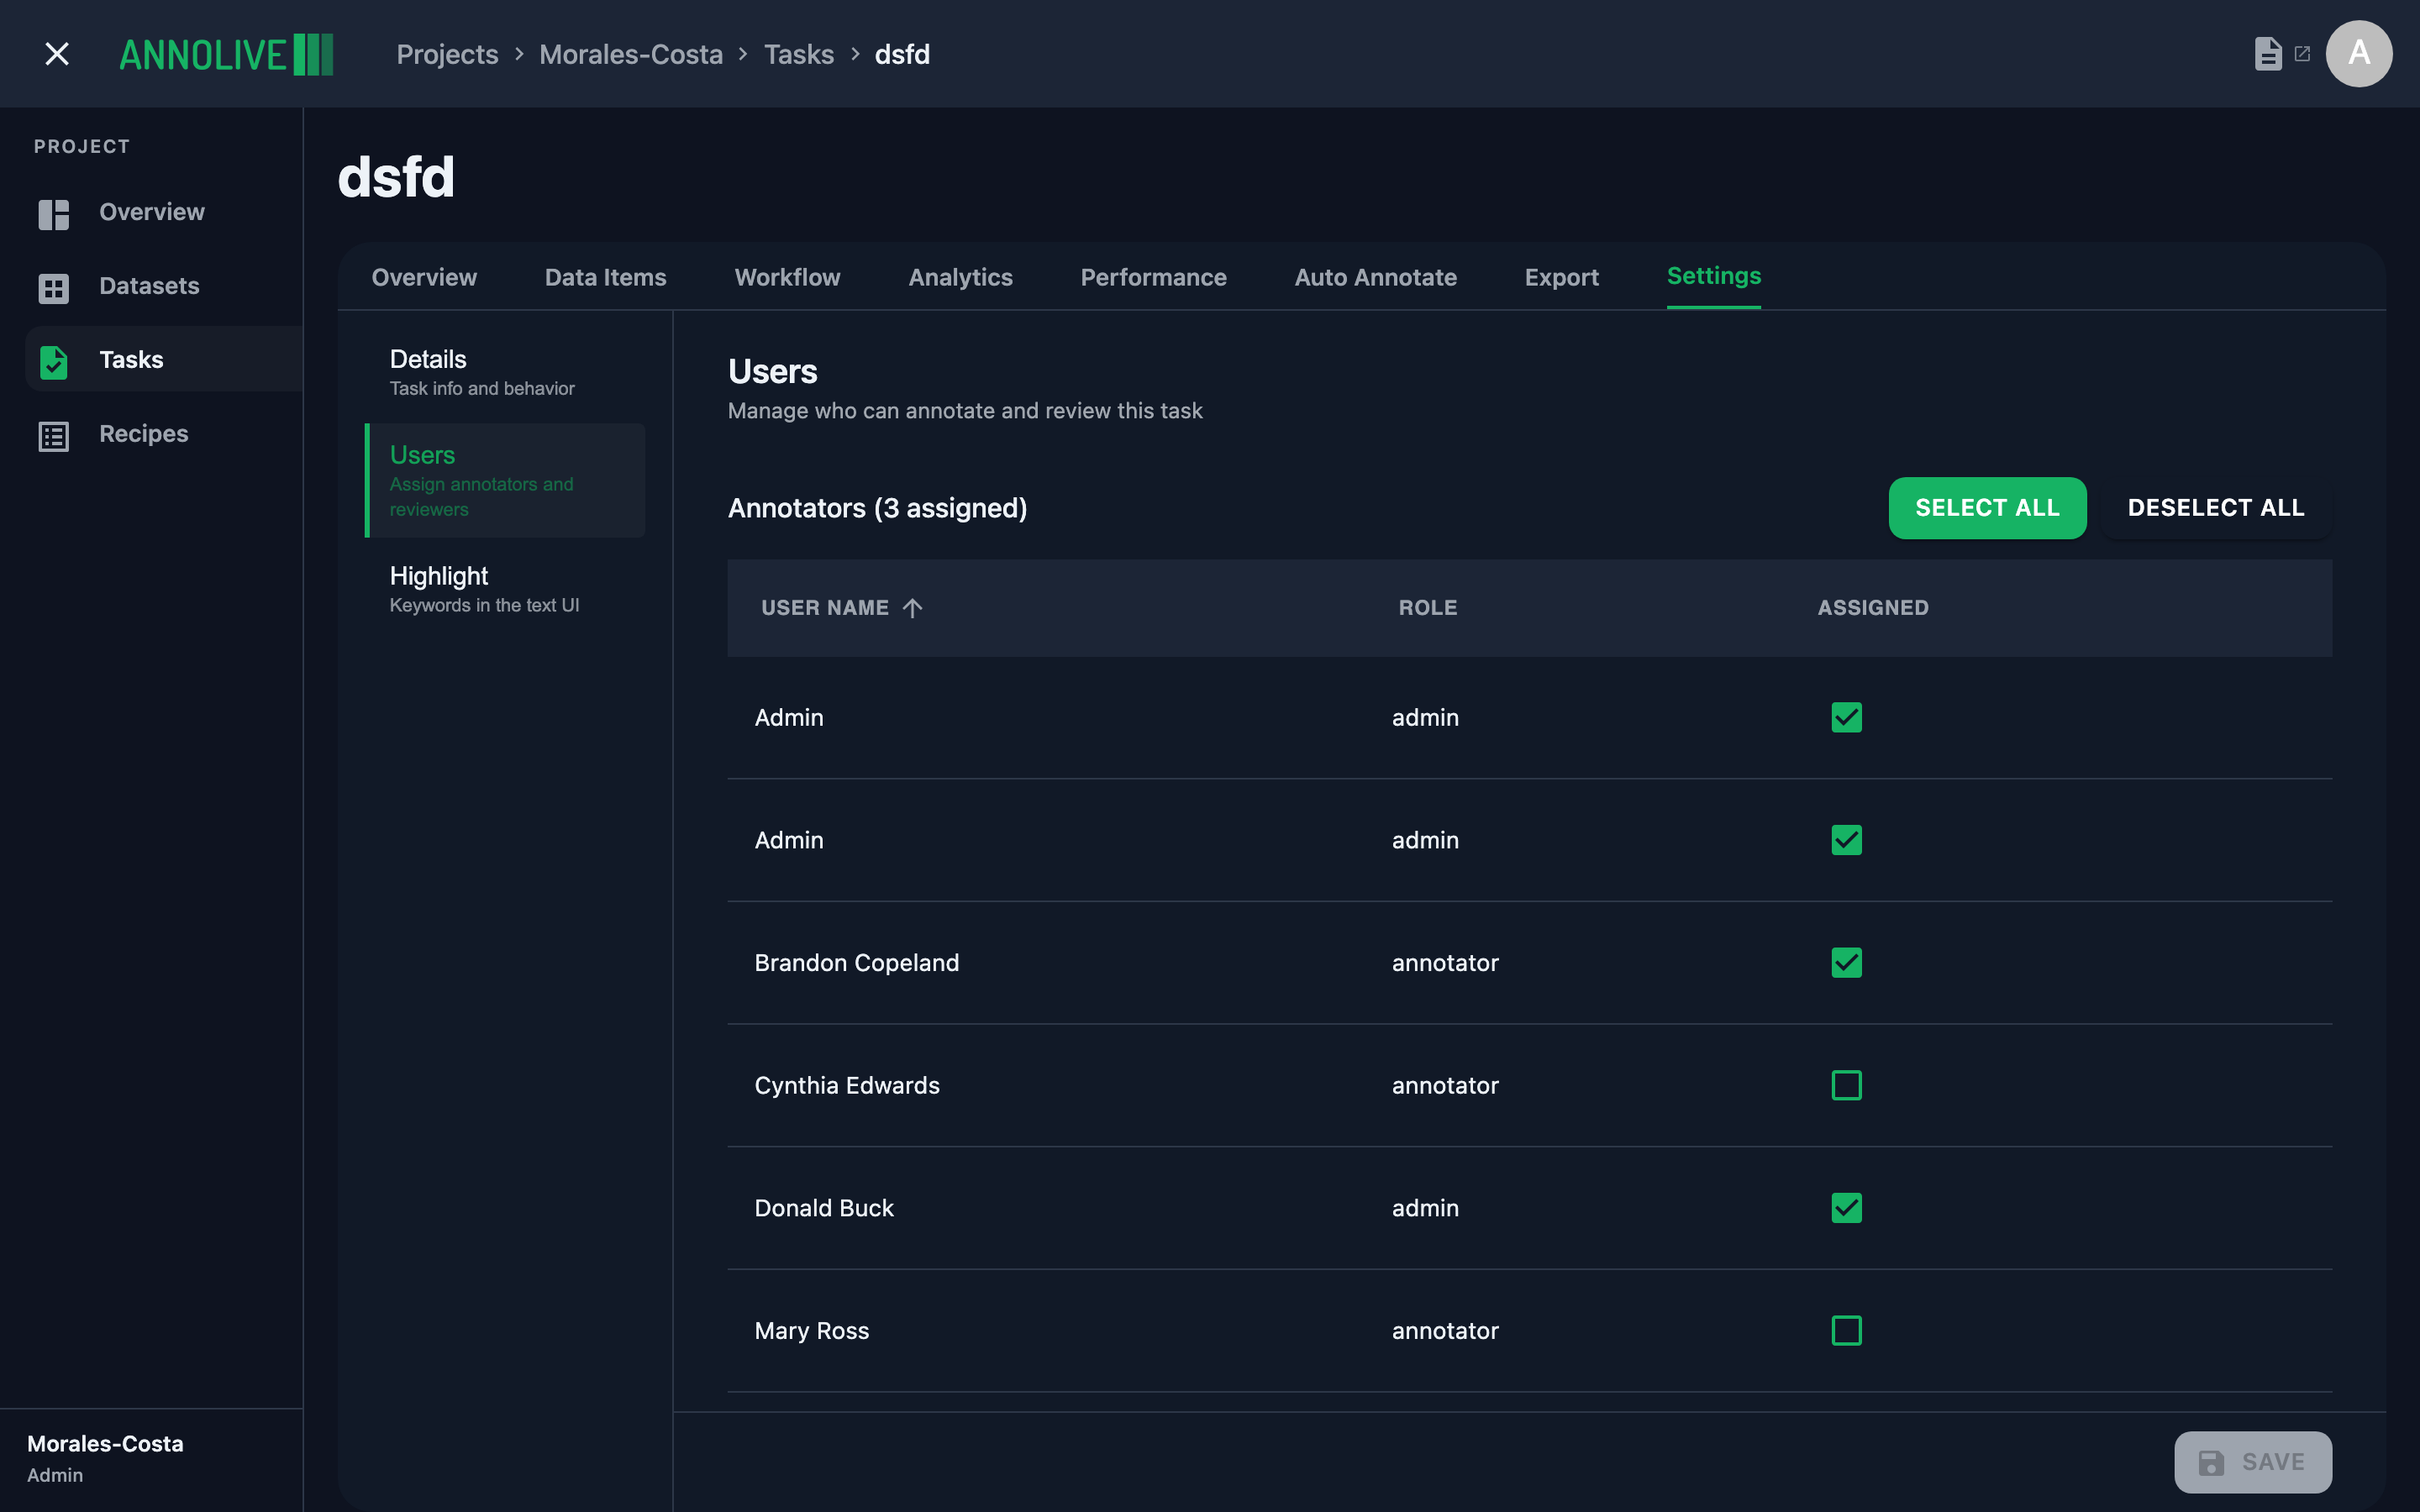Click the DESELECT ALL button
Image resolution: width=2420 pixels, height=1512 pixels.
pyautogui.click(x=2216, y=508)
